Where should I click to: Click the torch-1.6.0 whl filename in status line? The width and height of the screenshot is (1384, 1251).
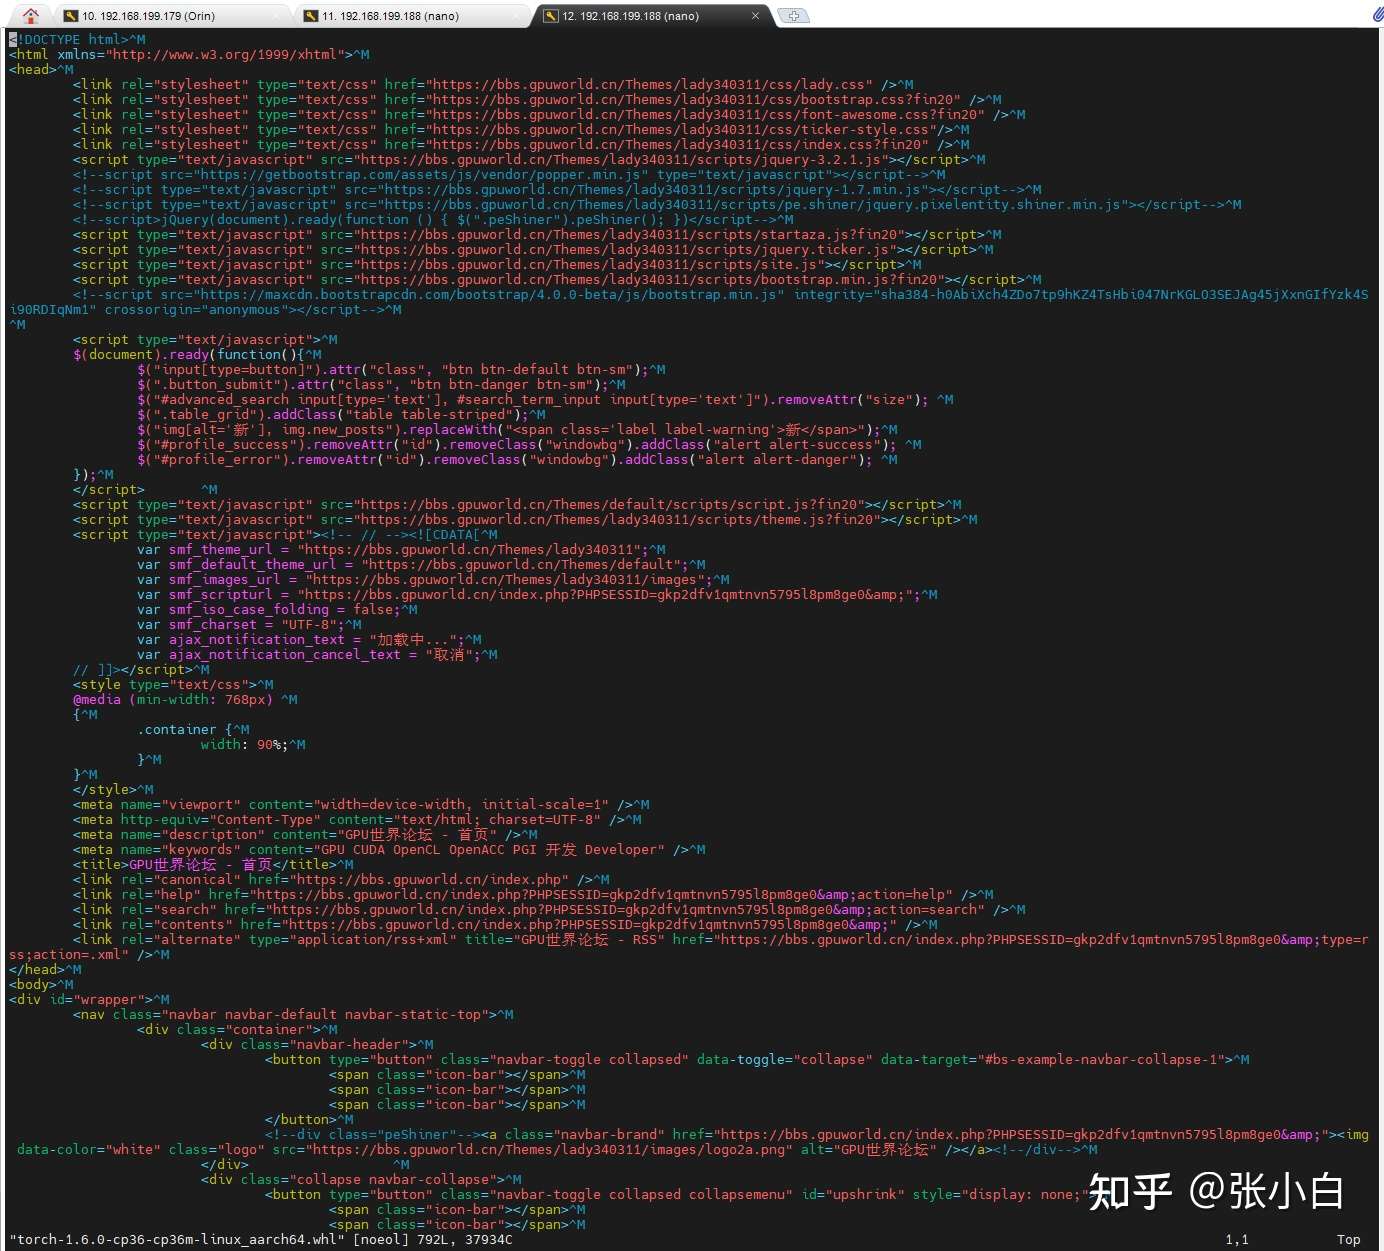(177, 1239)
